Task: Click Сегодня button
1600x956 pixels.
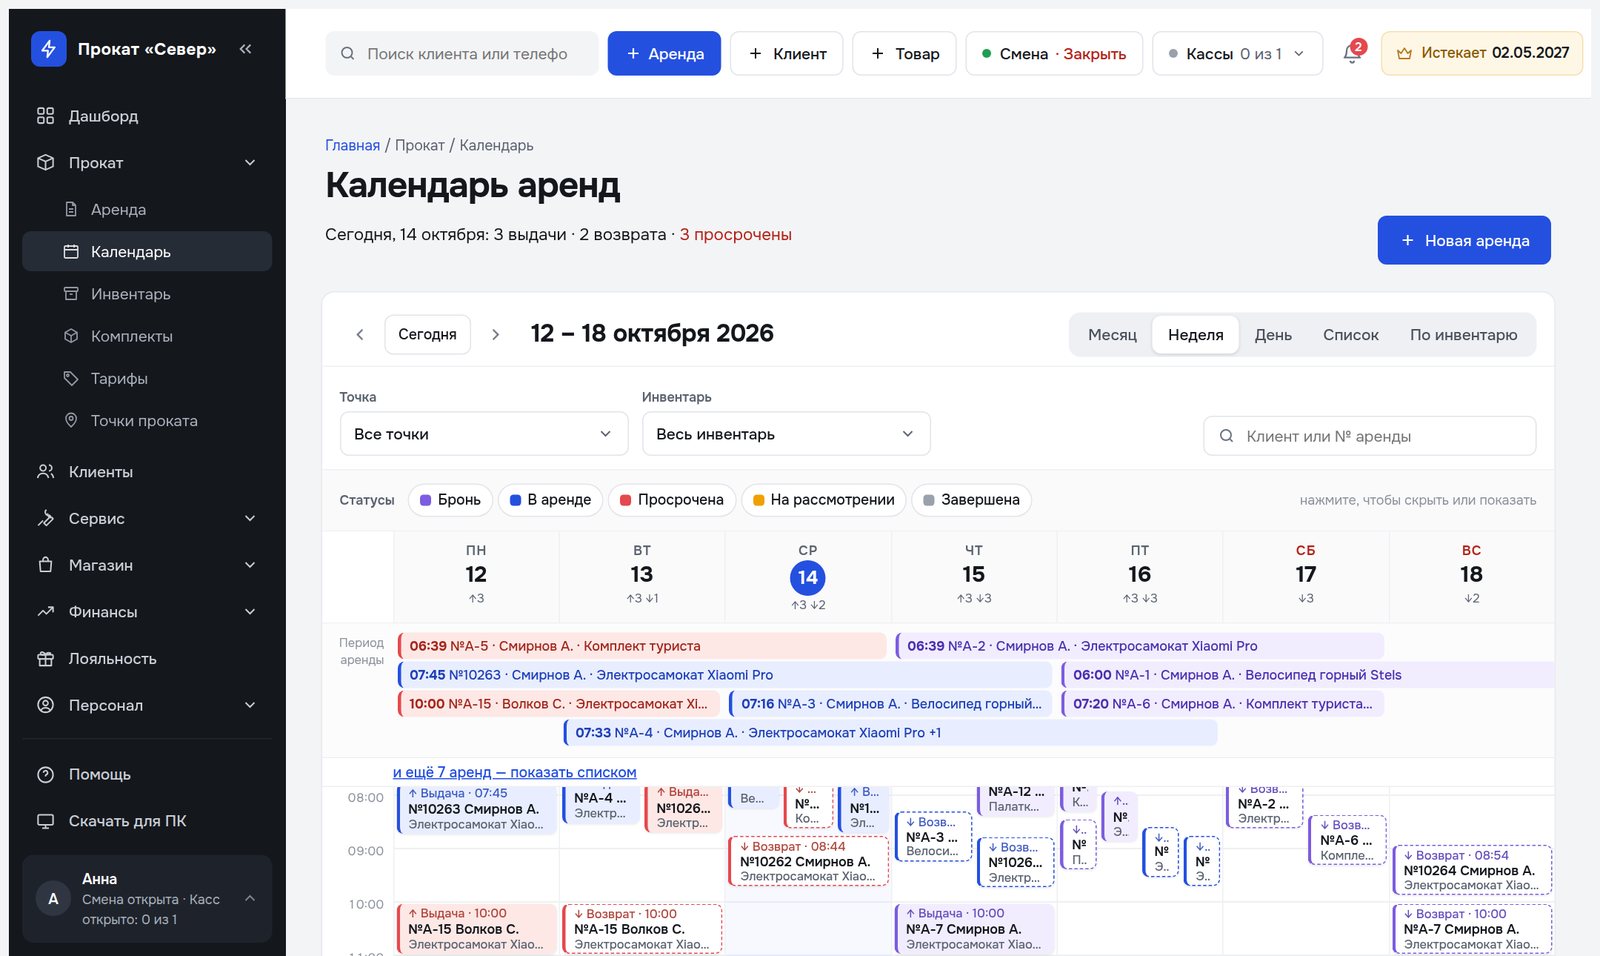Action: [427, 334]
